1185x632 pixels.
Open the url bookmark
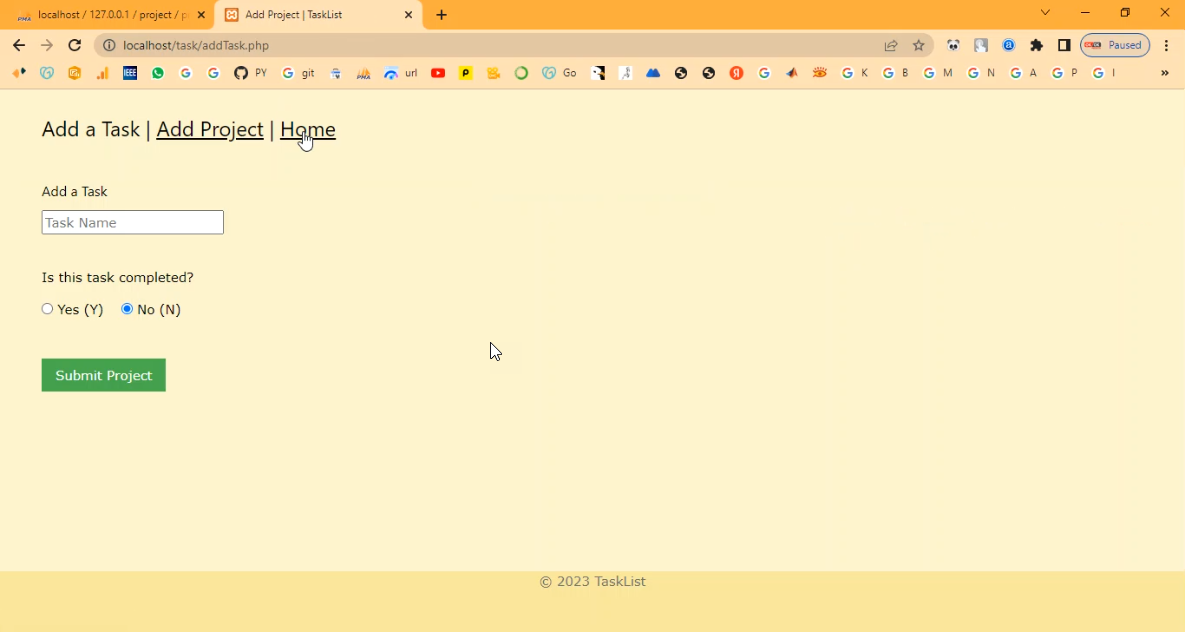click(401, 73)
